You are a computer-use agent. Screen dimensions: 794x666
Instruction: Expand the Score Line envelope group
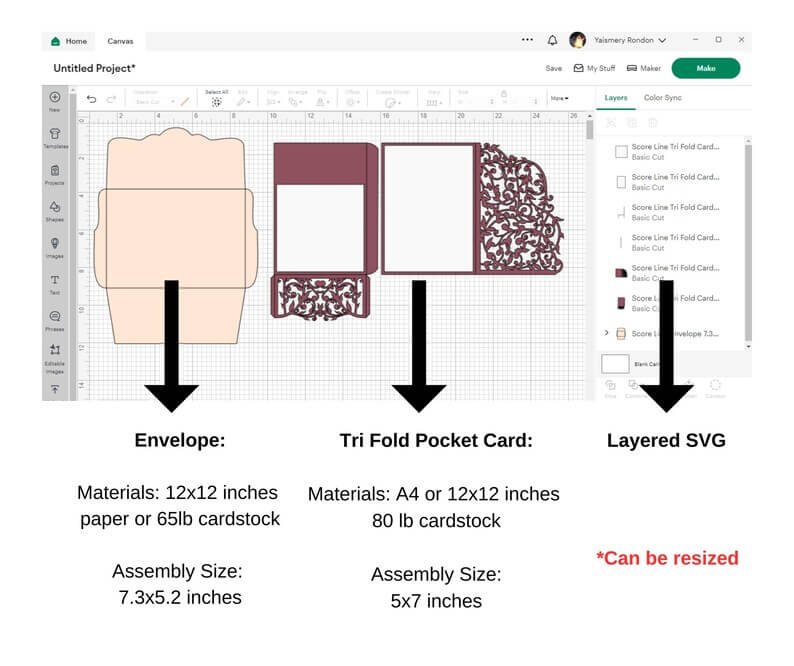pyautogui.click(x=606, y=333)
